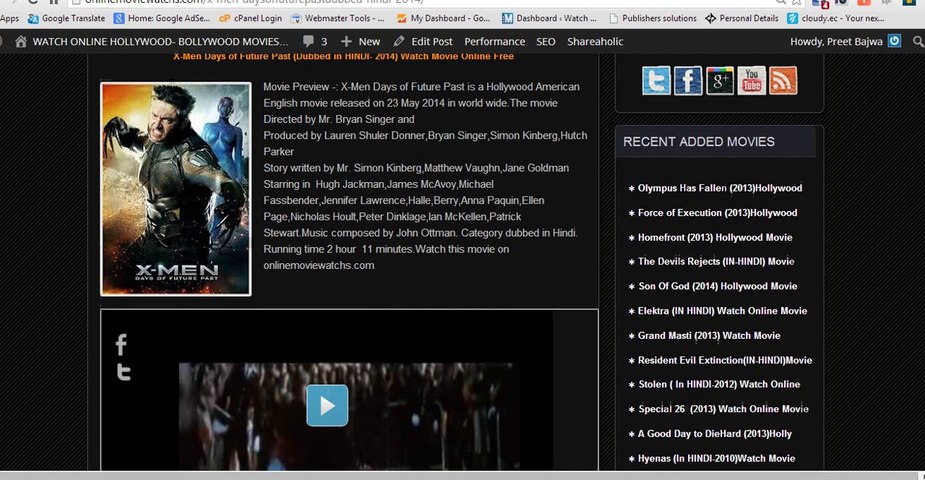Open the RSS feed icon
This screenshot has height=480, width=925.
(783, 81)
